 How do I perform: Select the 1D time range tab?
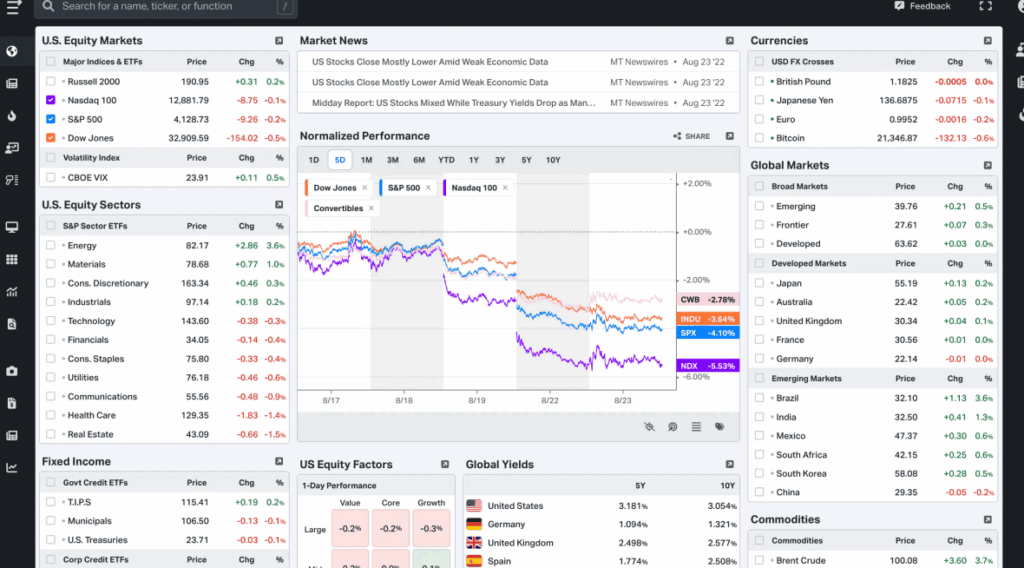click(x=313, y=160)
